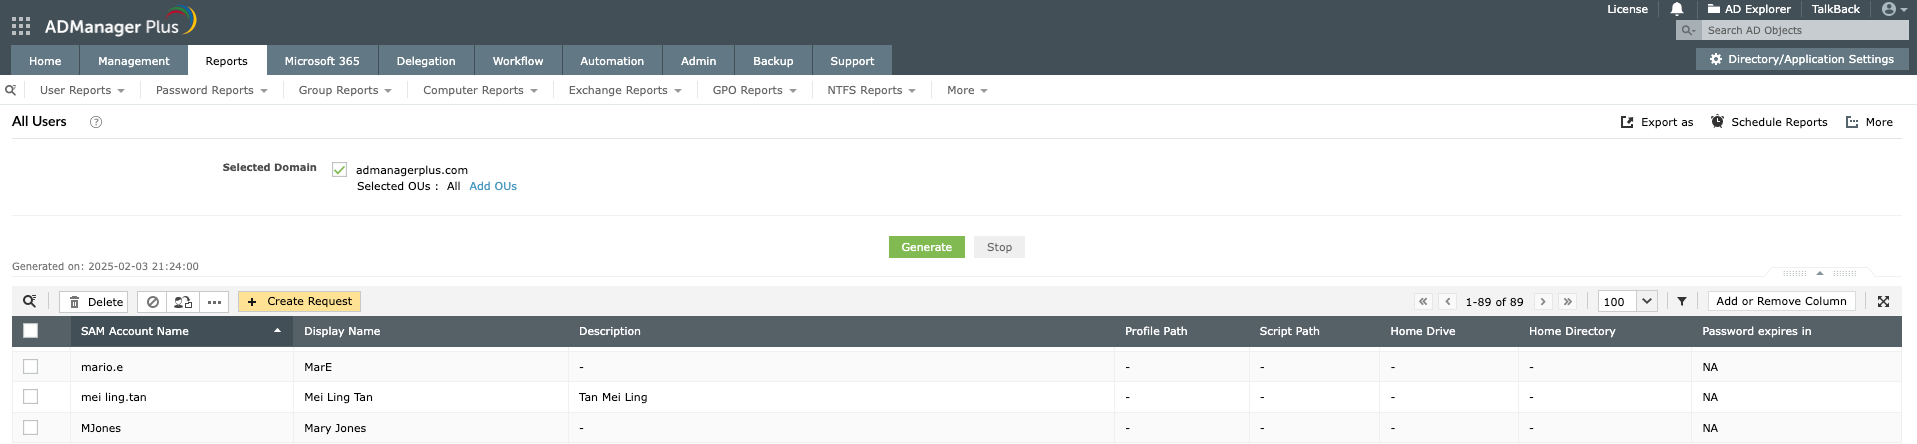Screen dimensions: 1917x444
Task: Open the TalkBack link
Action: coord(1835,9)
